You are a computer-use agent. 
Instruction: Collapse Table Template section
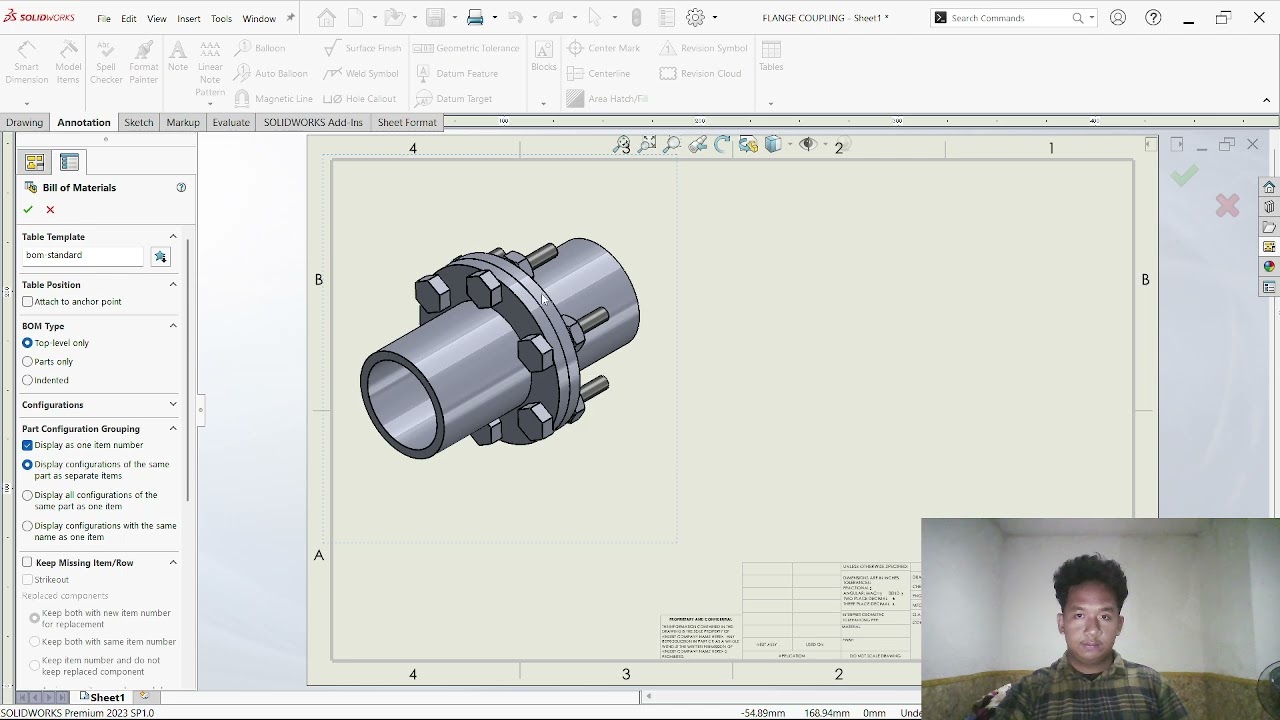pos(173,237)
